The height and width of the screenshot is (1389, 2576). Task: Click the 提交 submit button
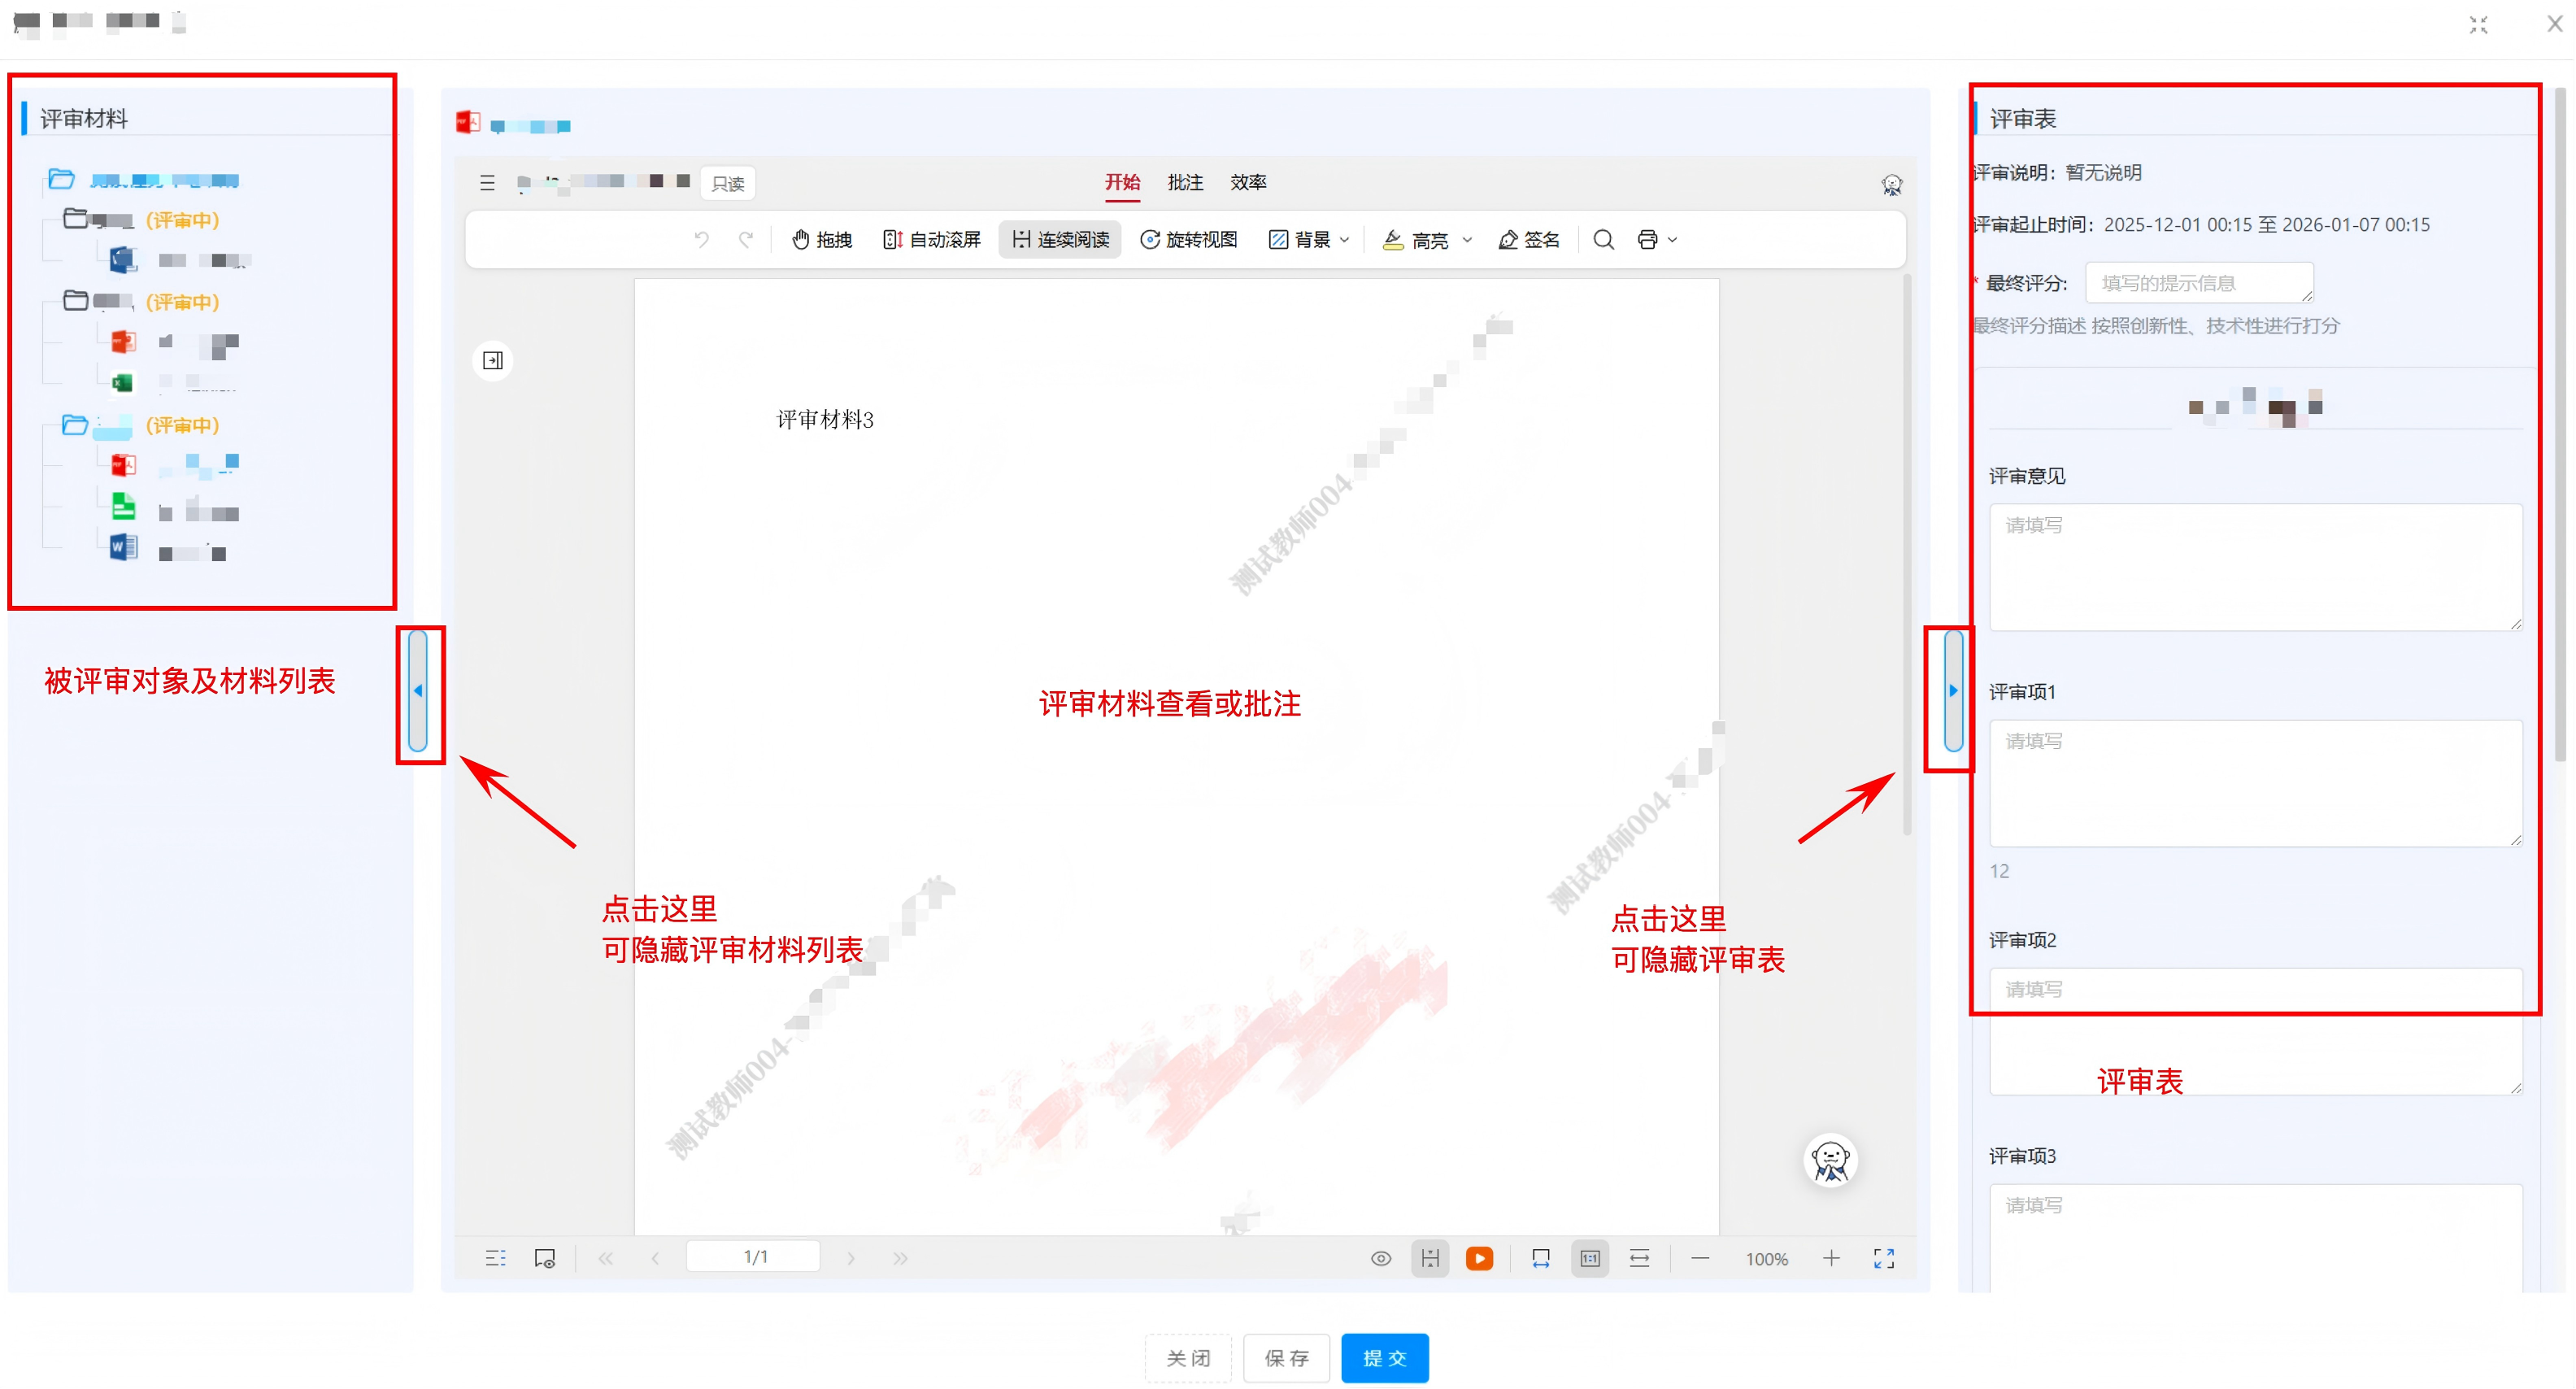tap(1384, 1357)
